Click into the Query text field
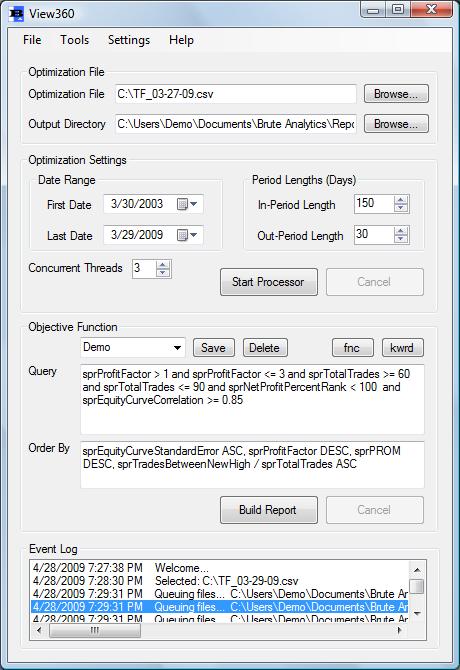460x670 pixels. 252,400
